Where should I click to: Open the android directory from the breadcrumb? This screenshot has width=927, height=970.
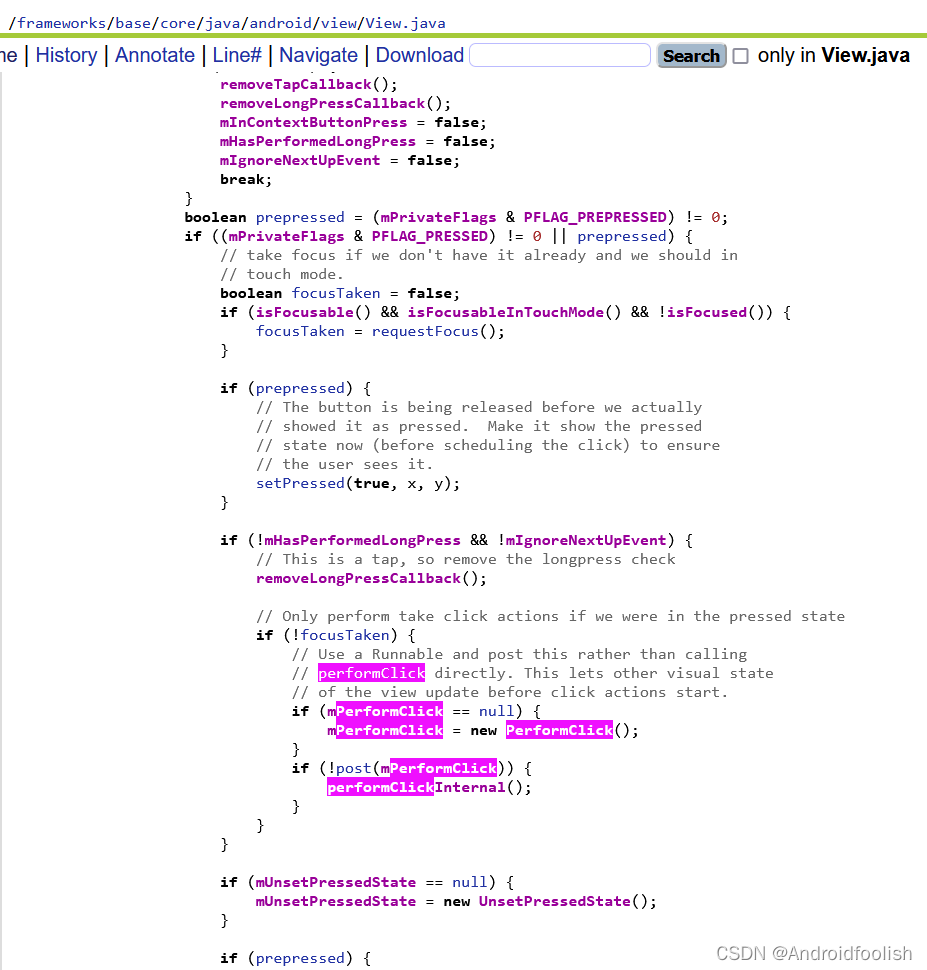coord(280,22)
